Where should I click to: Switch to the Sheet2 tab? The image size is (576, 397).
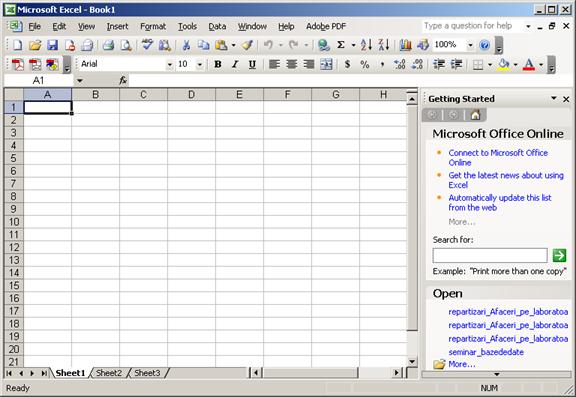tap(109, 373)
